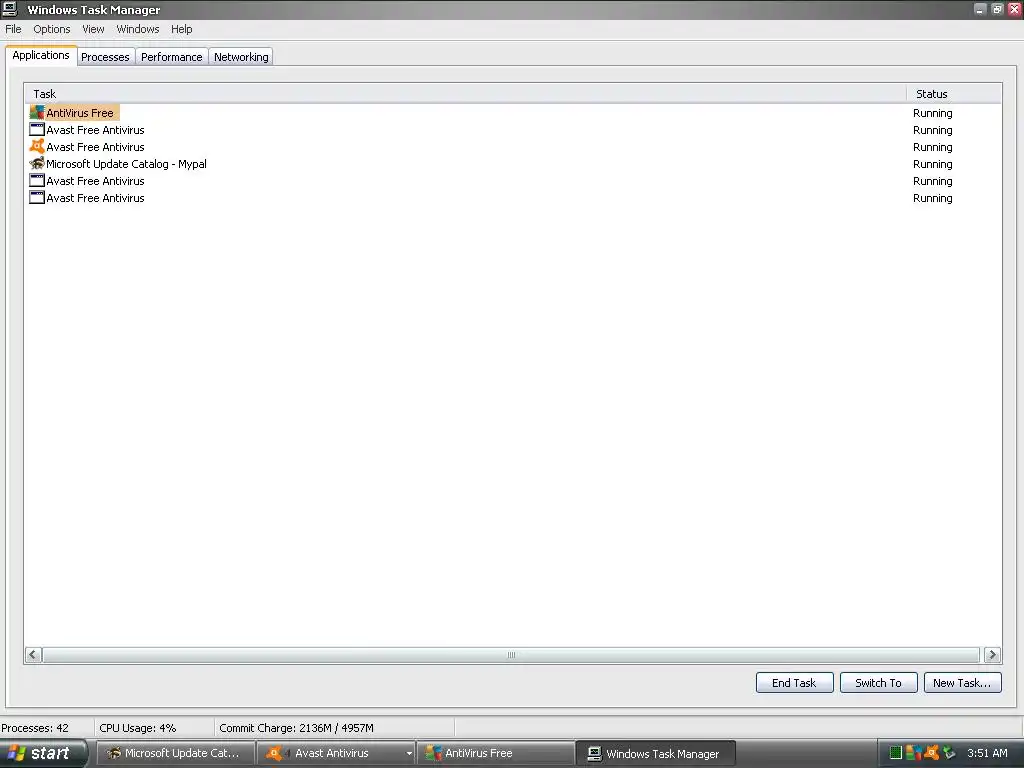Switch to AntiVirus Free via taskbar
Viewport: 1024px width, 768px height.
(x=495, y=753)
